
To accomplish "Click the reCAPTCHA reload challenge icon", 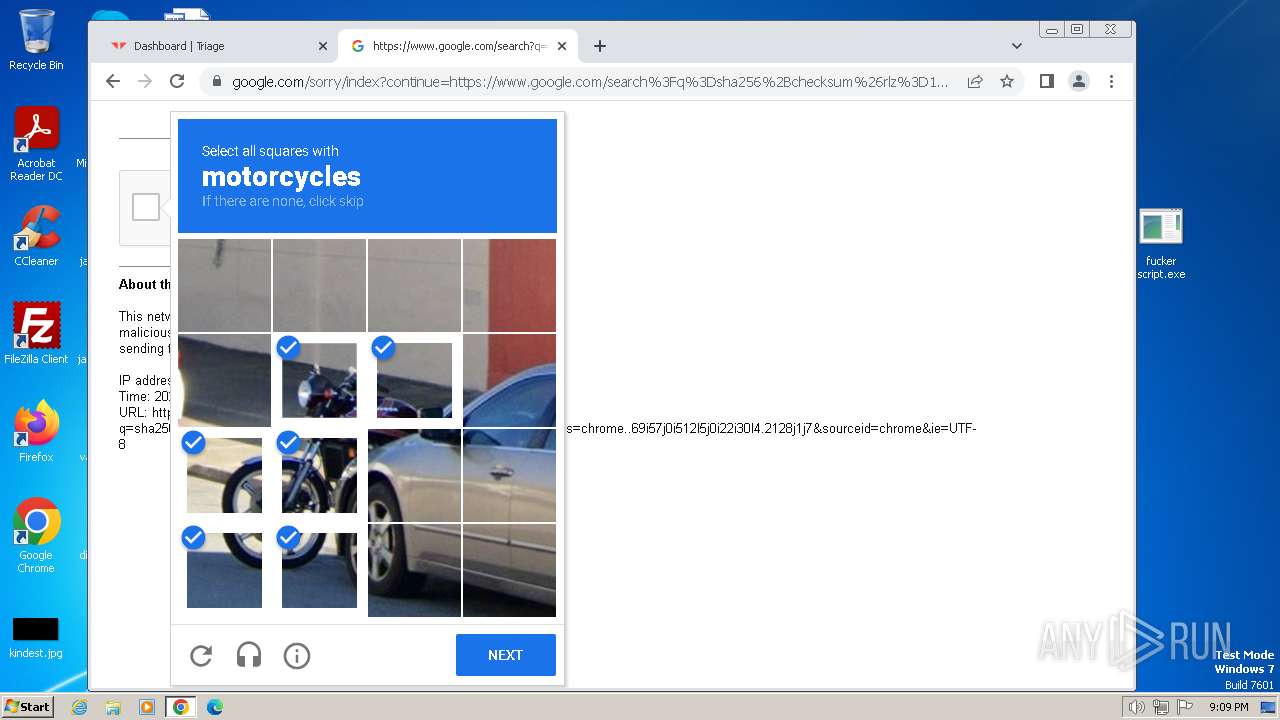I will 201,655.
